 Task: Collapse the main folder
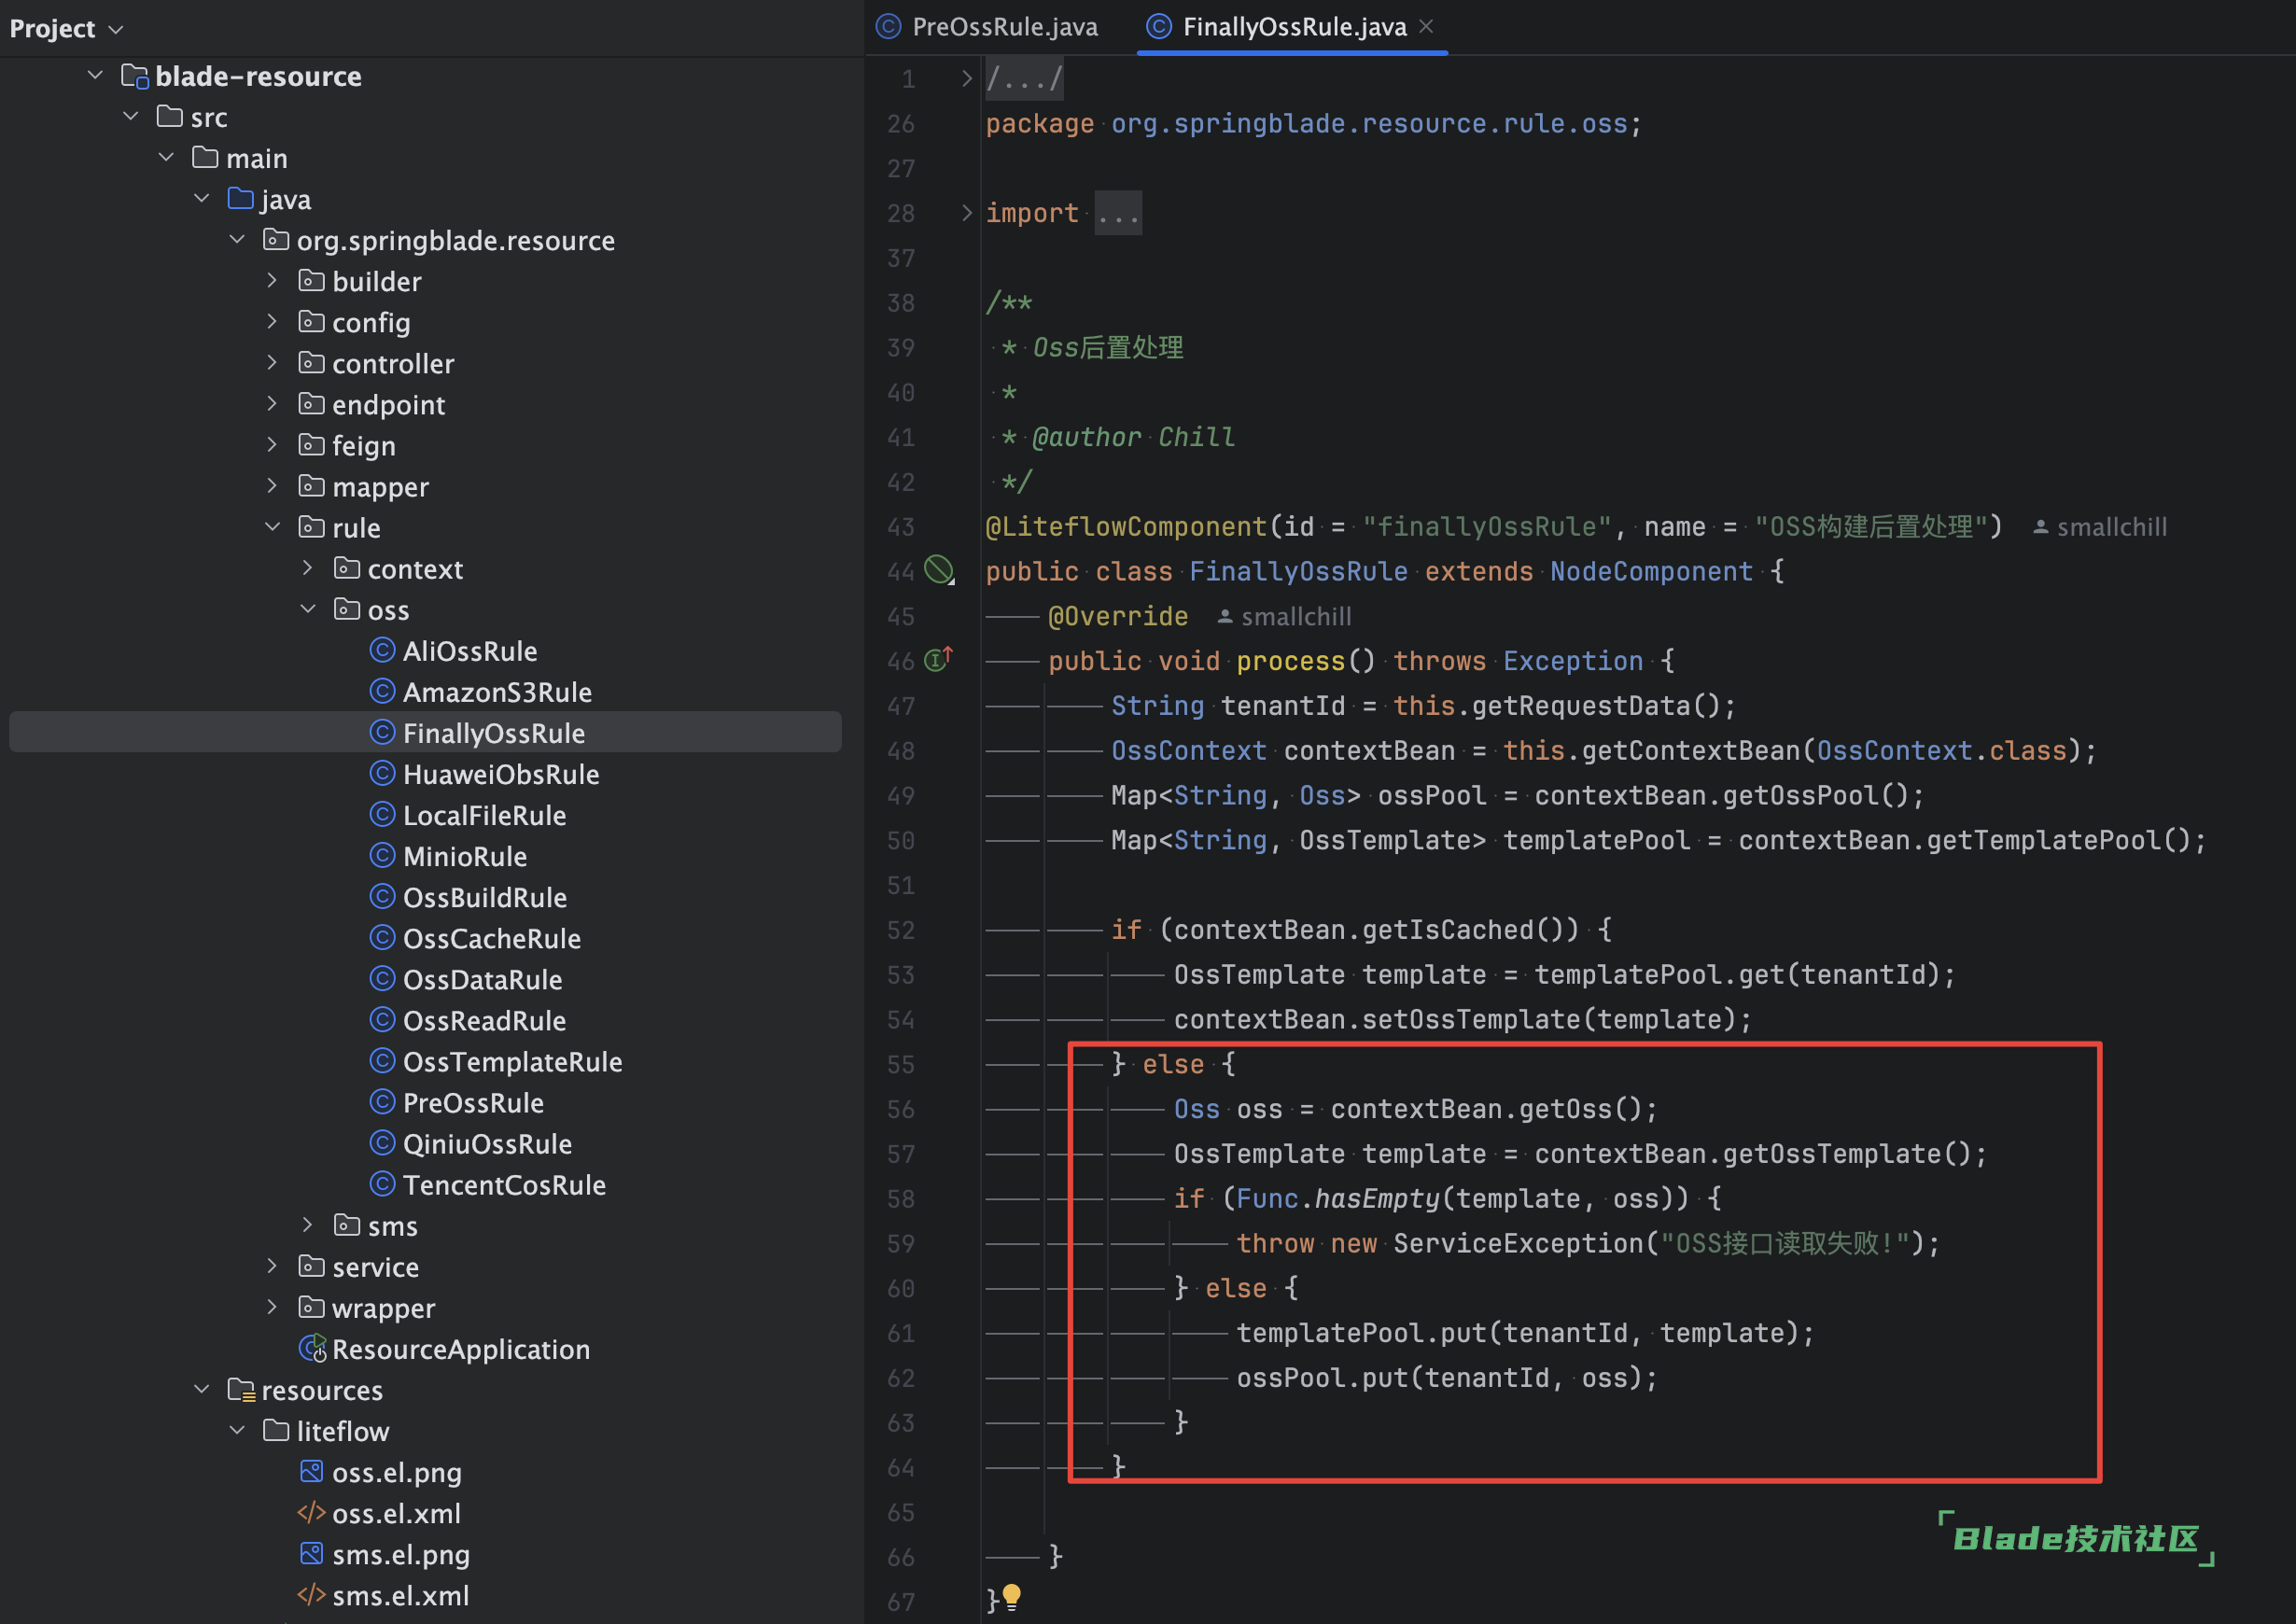pos(166,157)
